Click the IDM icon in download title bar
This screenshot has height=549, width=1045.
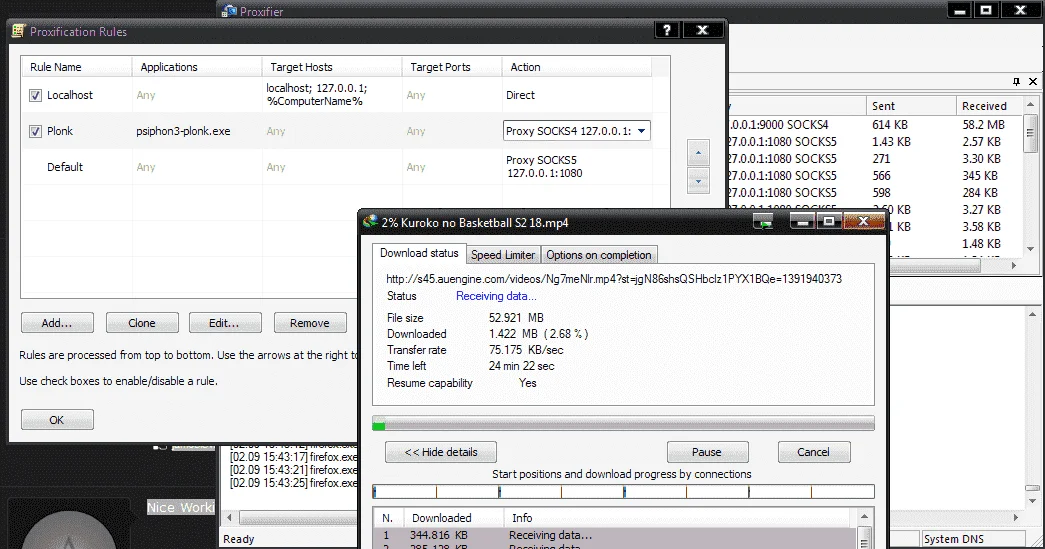pos(371,221)
